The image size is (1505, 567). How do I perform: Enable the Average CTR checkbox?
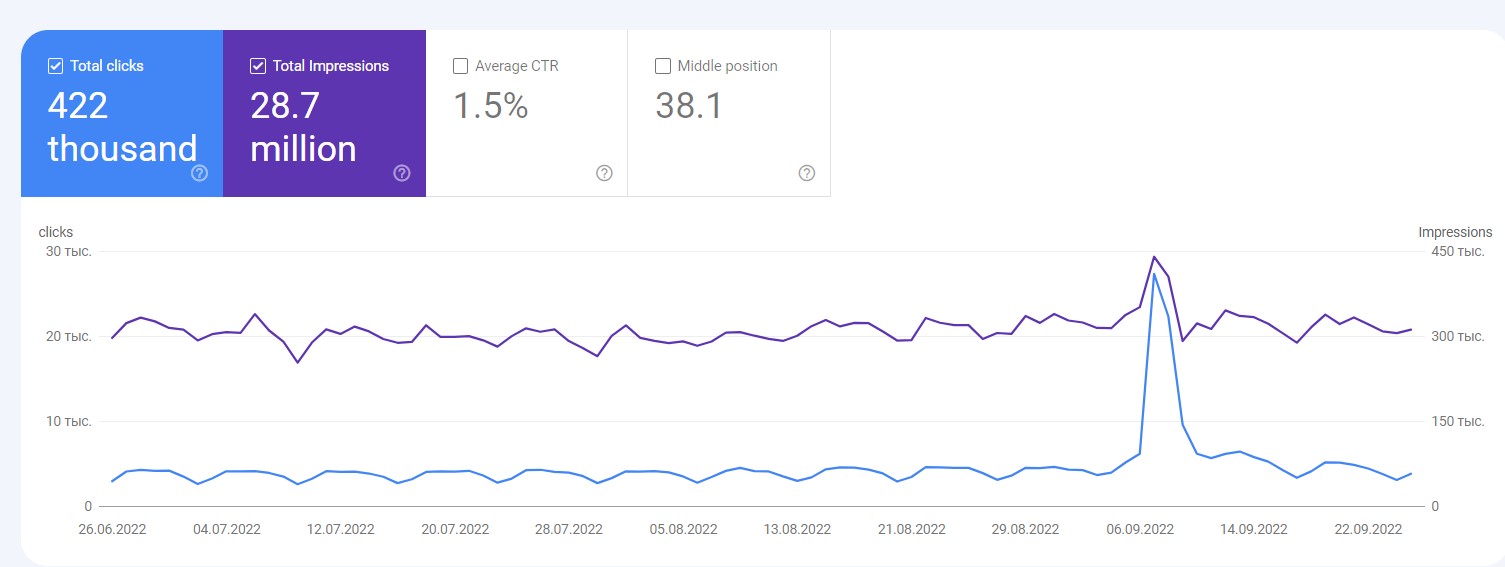460,66
